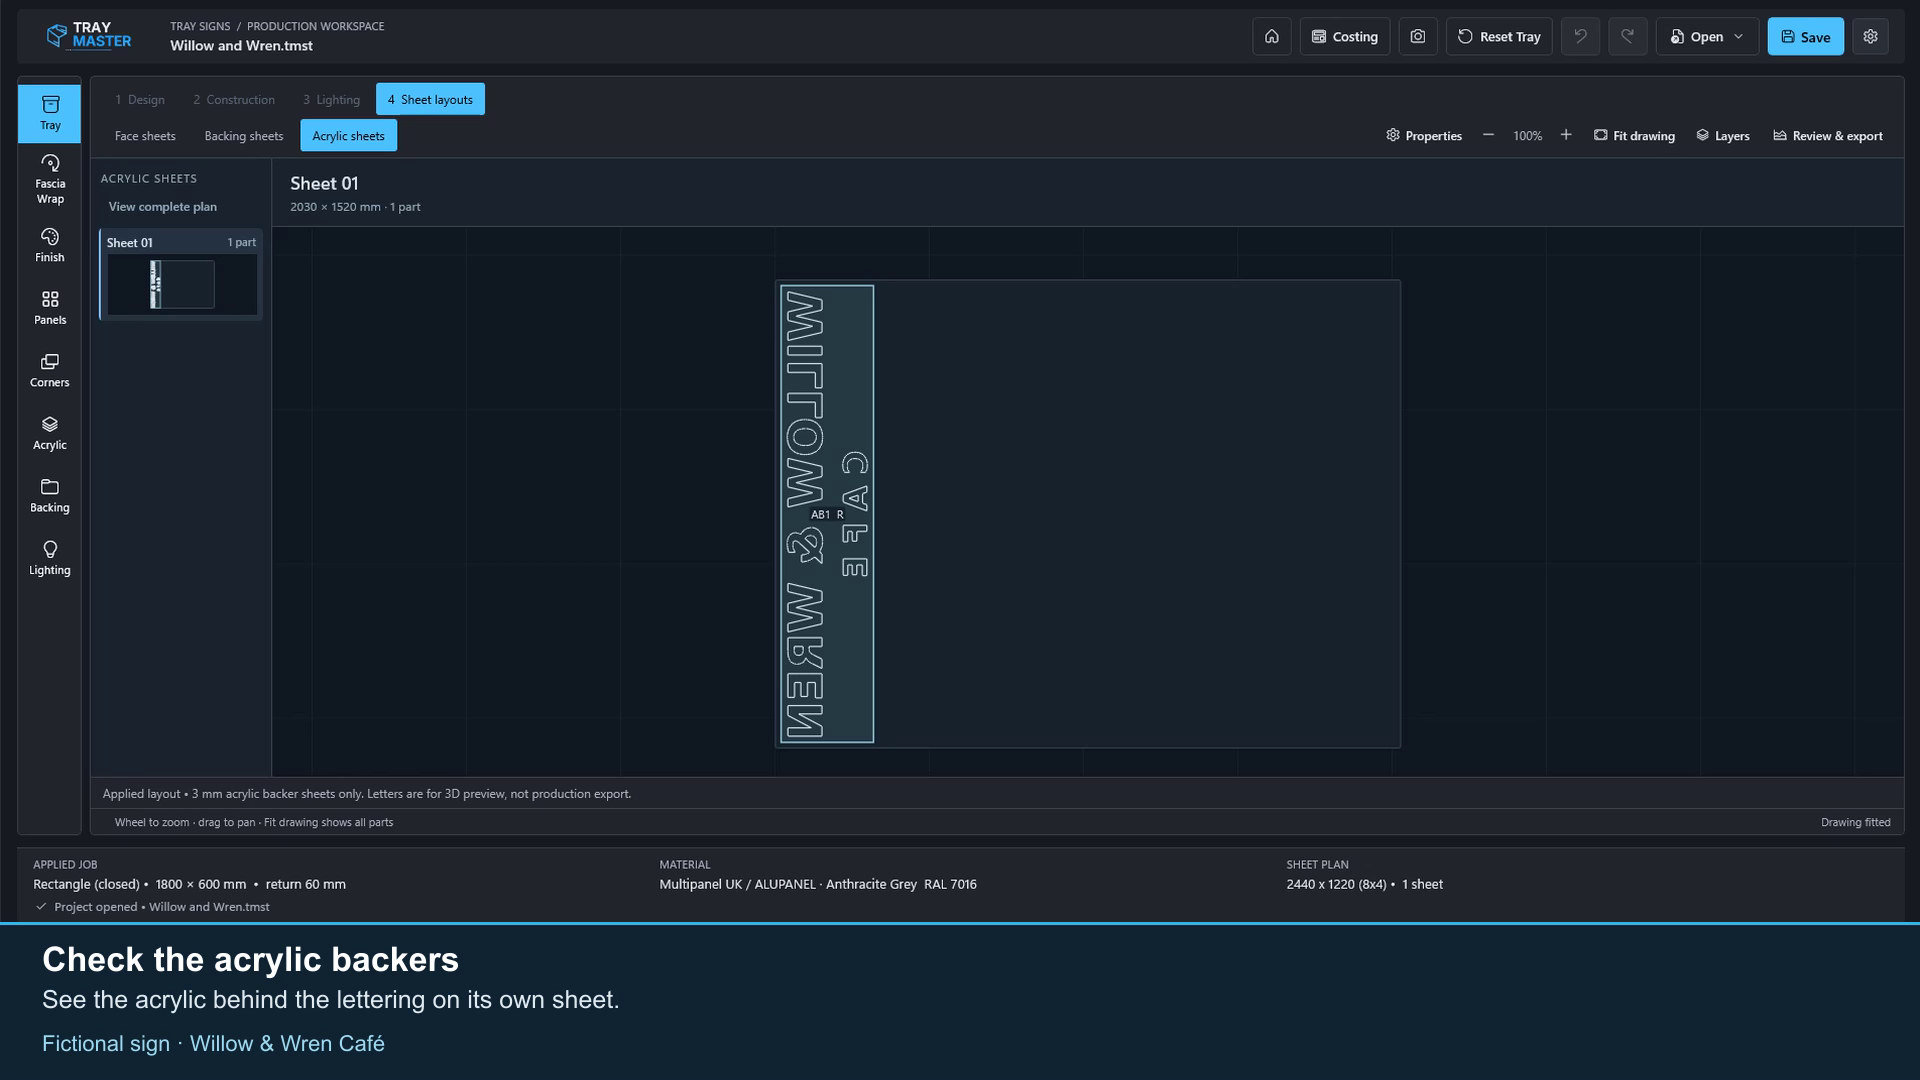
Task: Show the Face sheets sub-tab
Action: (145, 136)
